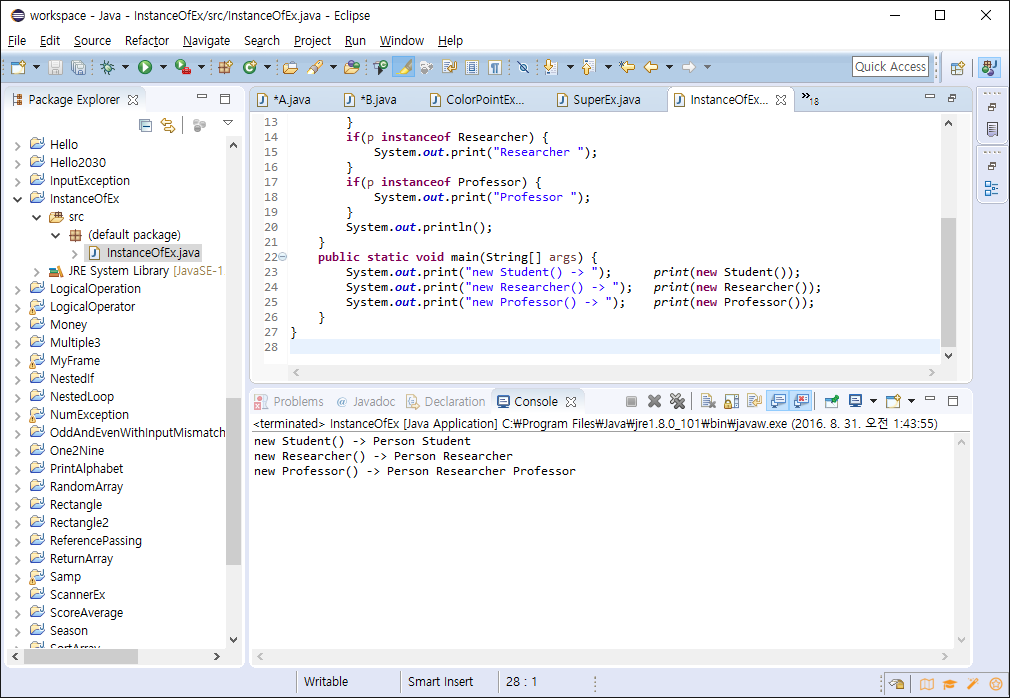Run the program with green play button
This screenshot has height=698, width=1010.
[145, 67]
